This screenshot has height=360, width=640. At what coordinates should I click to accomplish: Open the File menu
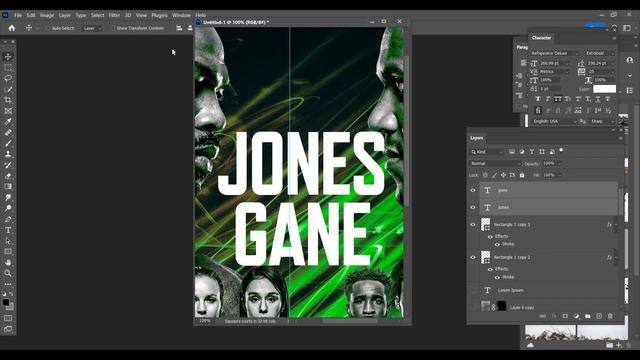point(18,15)
